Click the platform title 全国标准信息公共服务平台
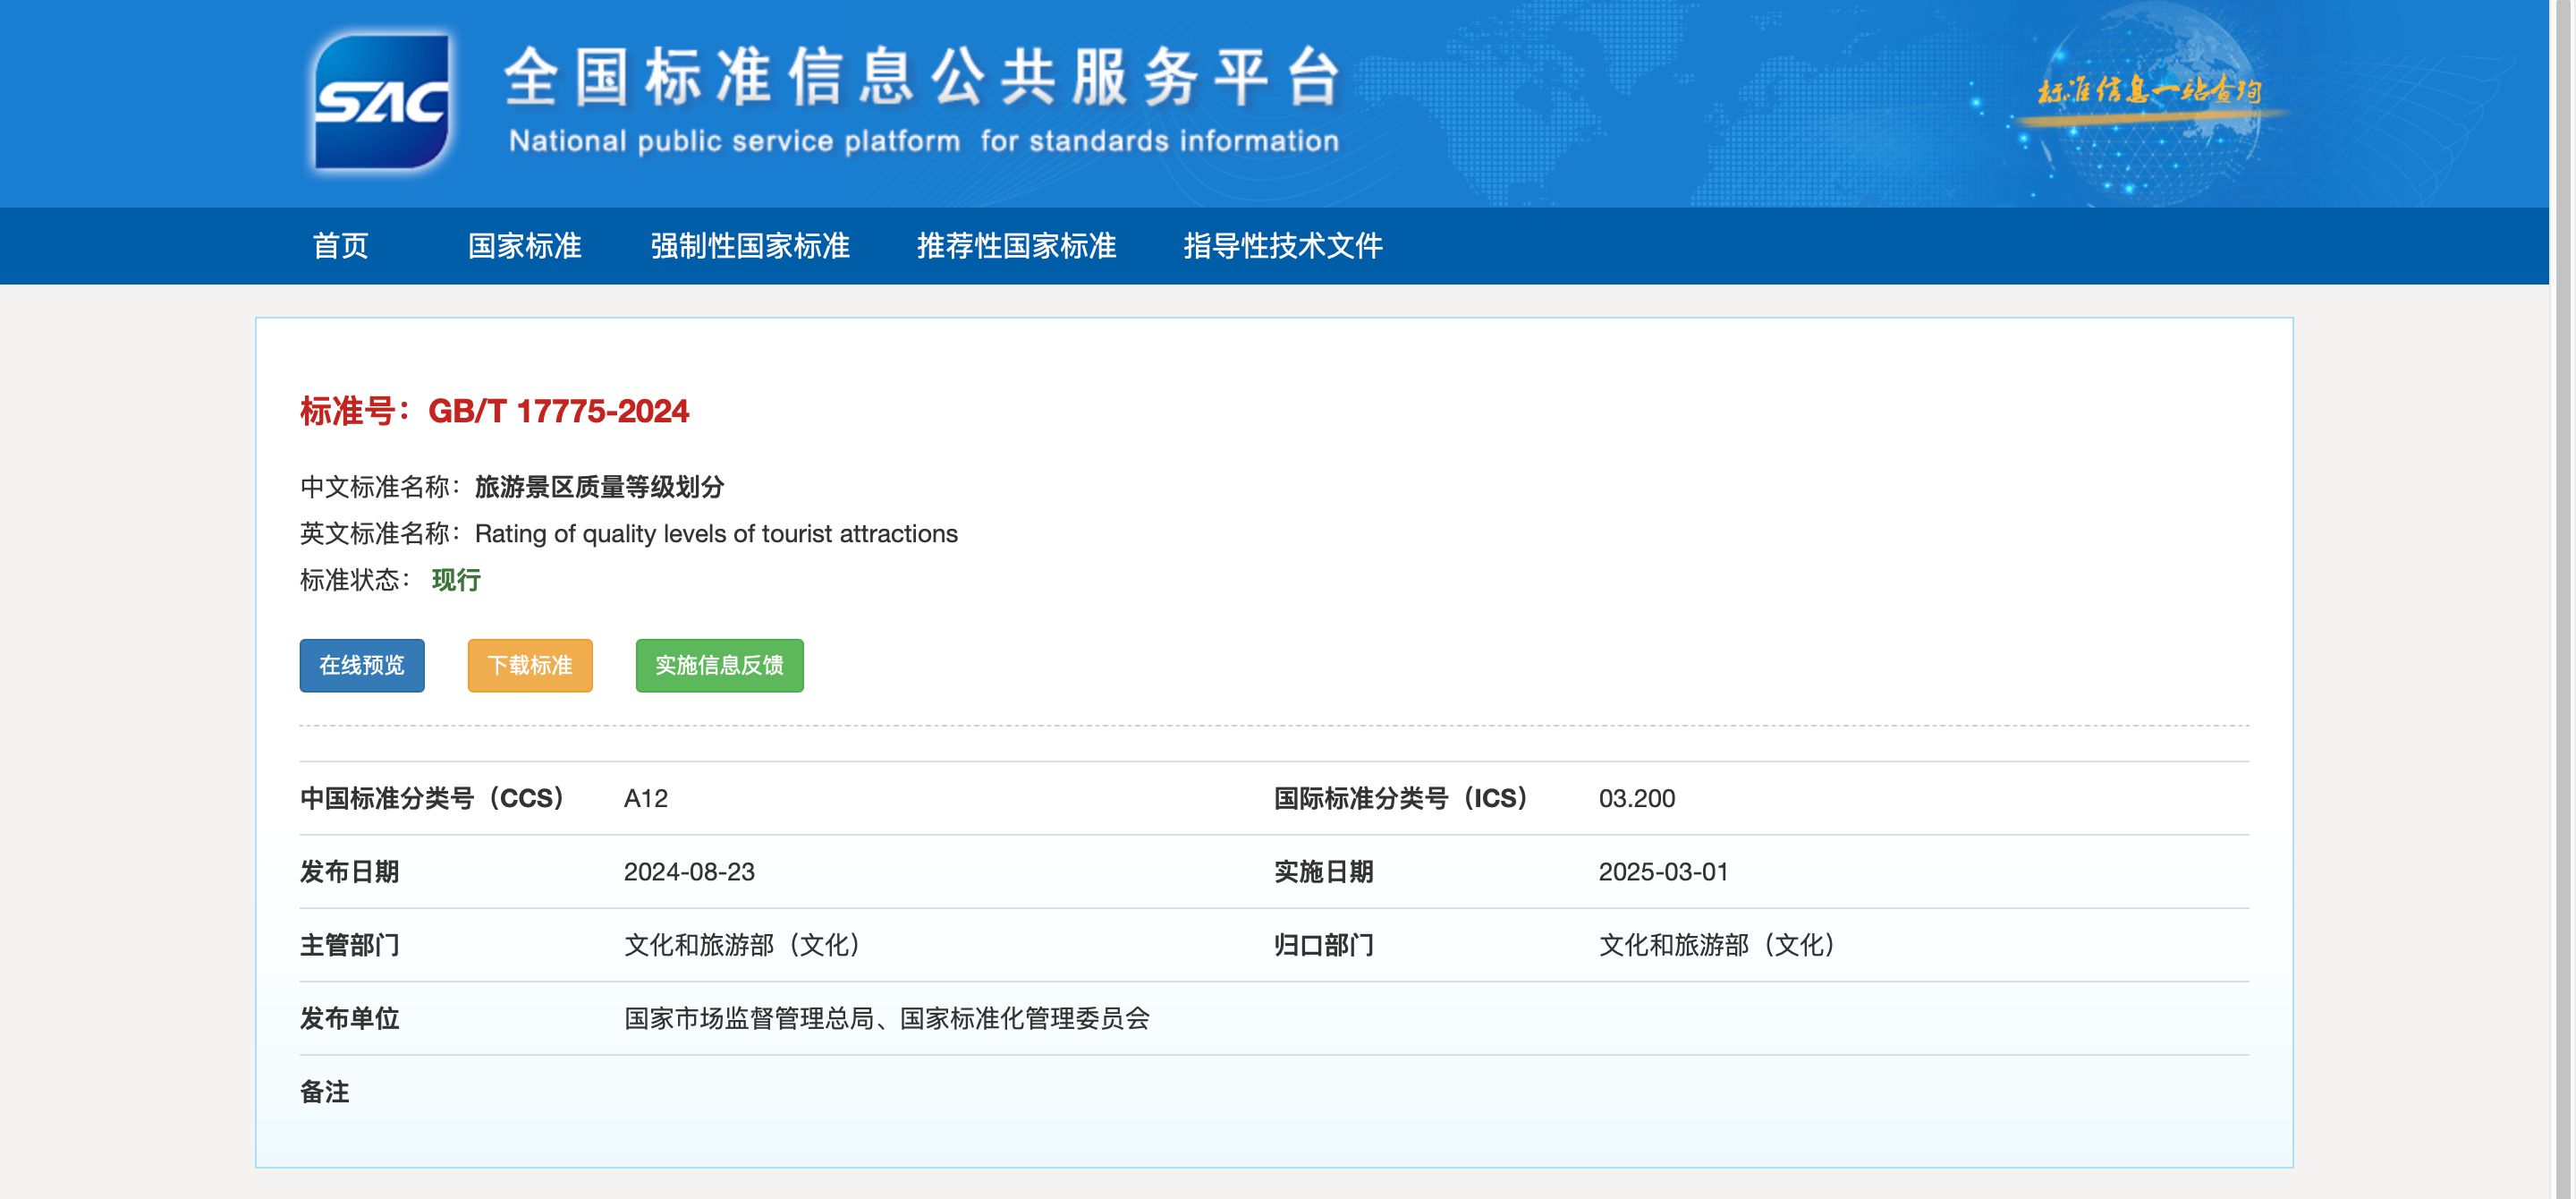This screenshot has width=2576, height=1199. pyautogui.click(x=922, y=78)
